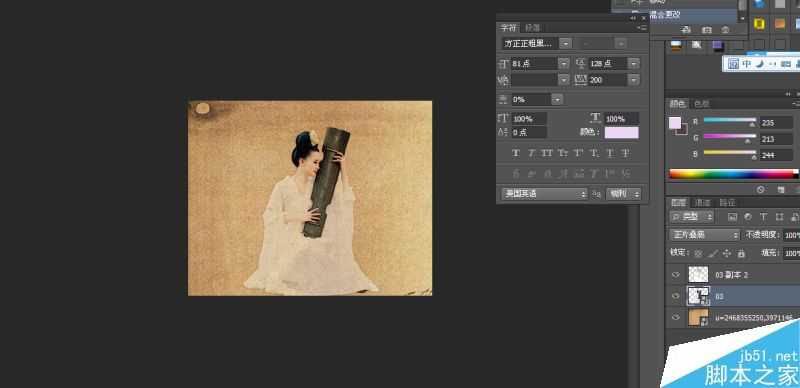Filter layers by pixel layer icon

pos(733,217)
